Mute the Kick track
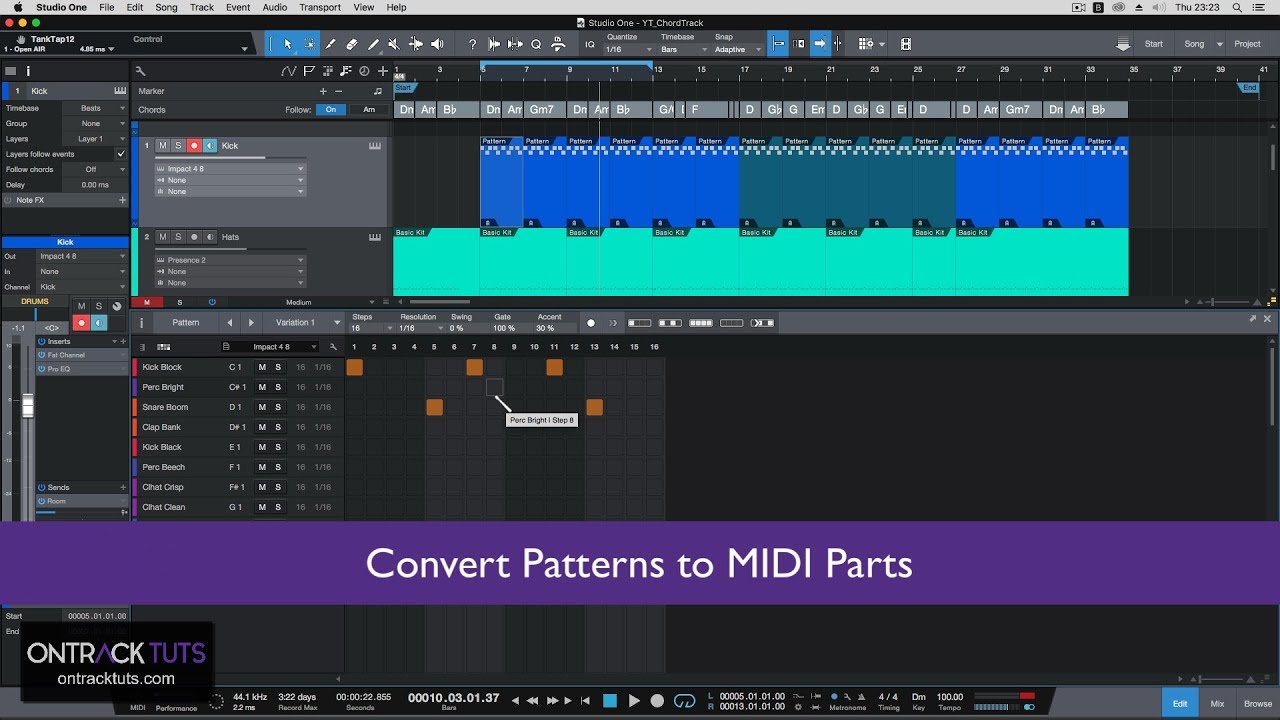The image size is (1280, 720). (162, 146)
